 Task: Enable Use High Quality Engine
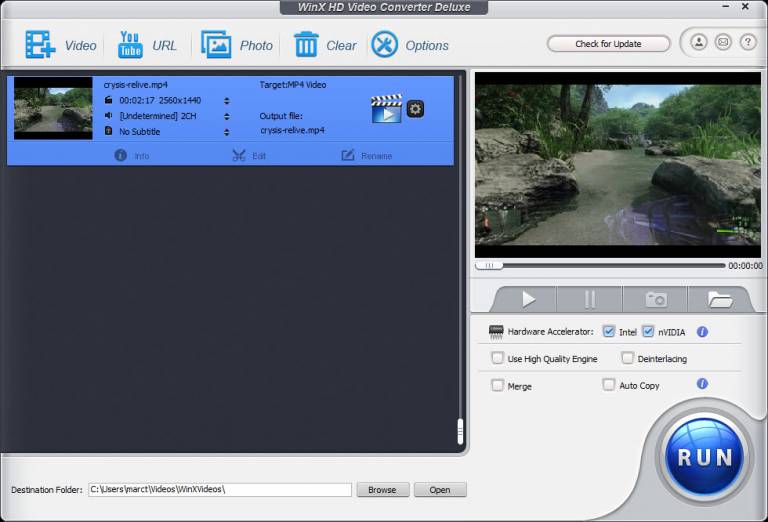point(497,358)
